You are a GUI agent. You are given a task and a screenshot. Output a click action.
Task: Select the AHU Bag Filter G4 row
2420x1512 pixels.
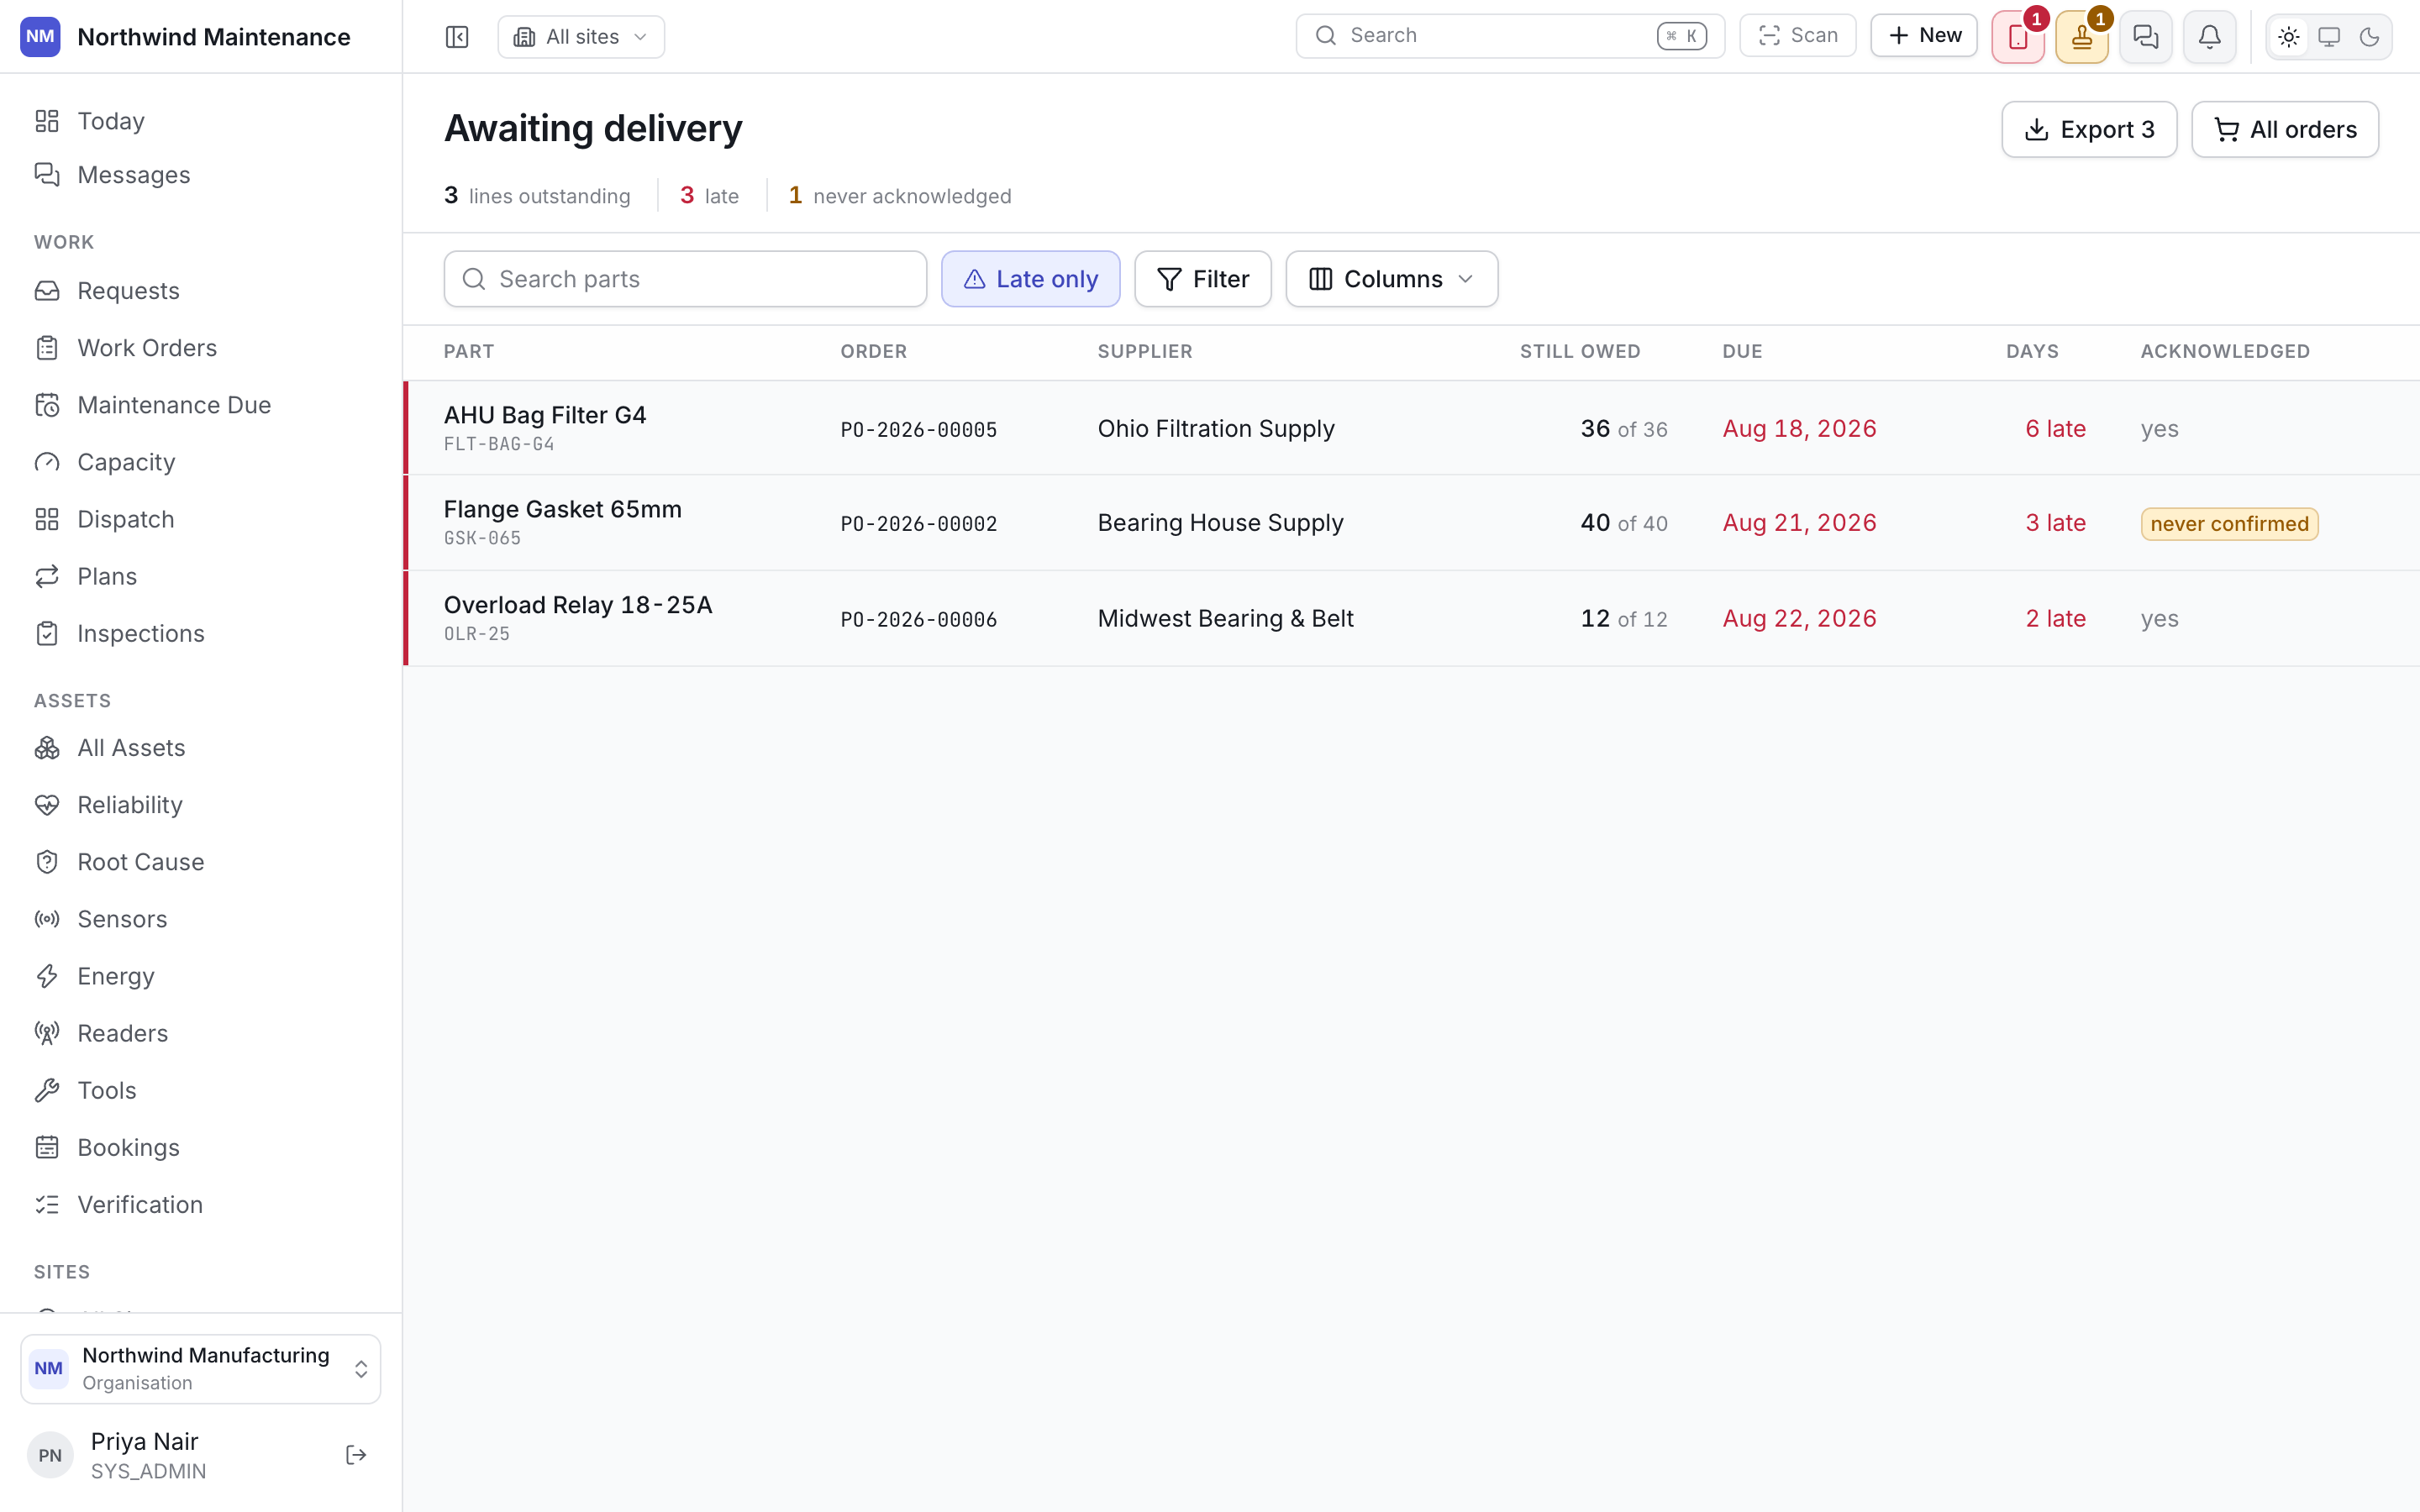tap(1411, 428)
